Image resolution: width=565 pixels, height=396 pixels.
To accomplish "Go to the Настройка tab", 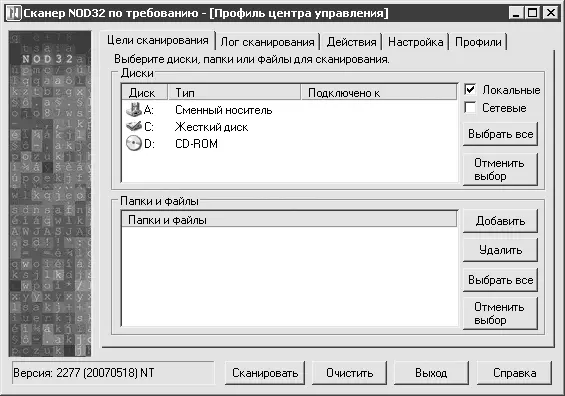I will [415, 42].
